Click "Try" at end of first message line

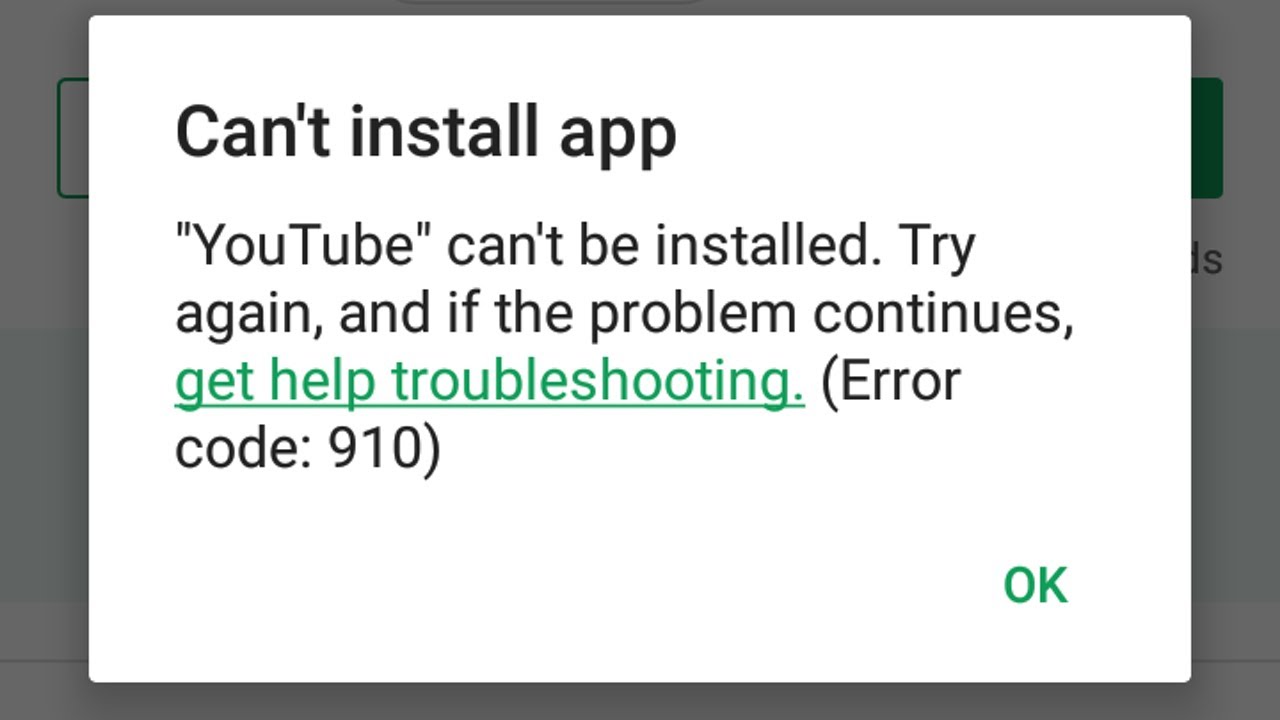pos(936,247)
